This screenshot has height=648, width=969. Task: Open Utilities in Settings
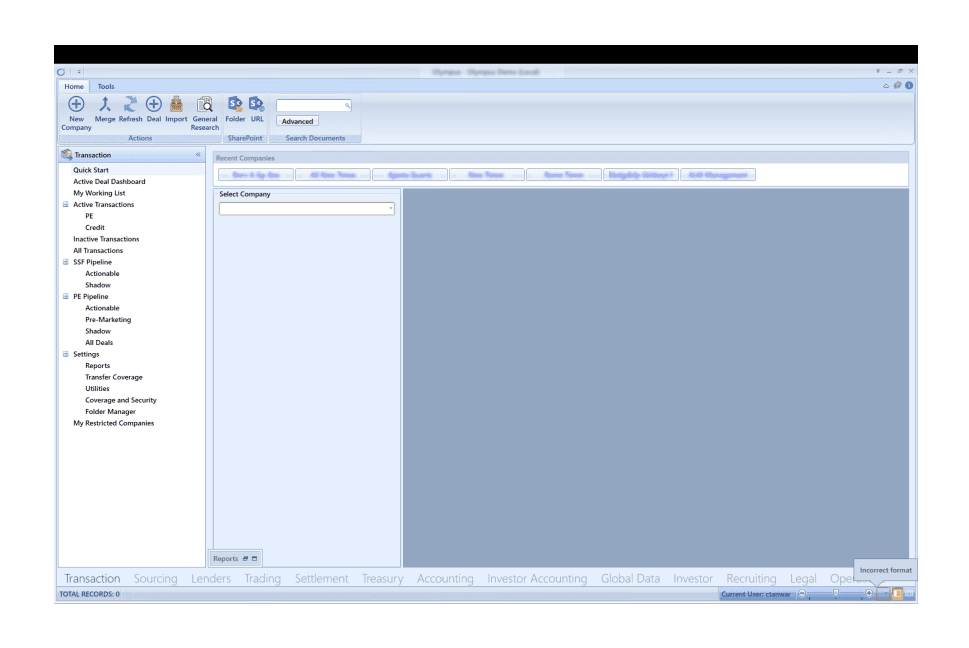click(x=97, y=389)
